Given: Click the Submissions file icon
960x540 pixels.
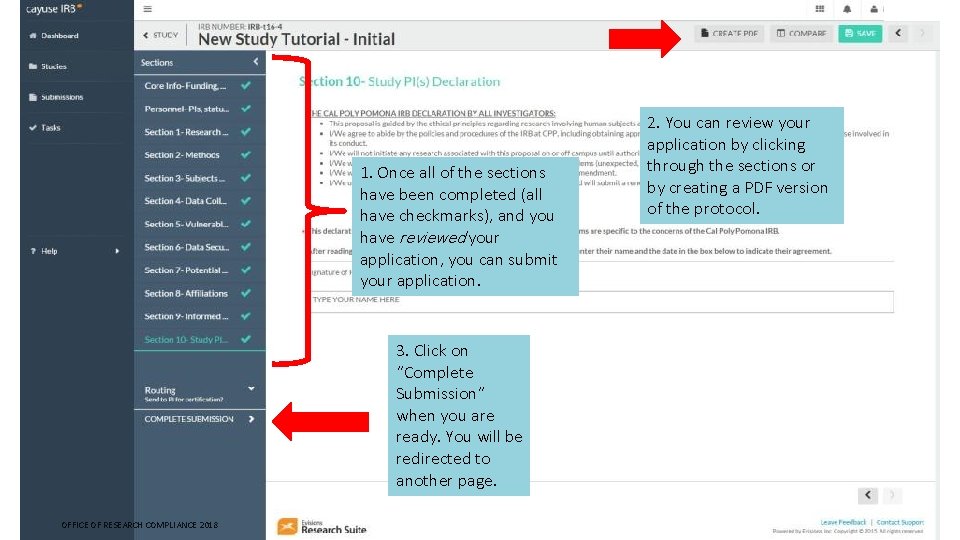Looking at the screenshot, I should (32, 97).
